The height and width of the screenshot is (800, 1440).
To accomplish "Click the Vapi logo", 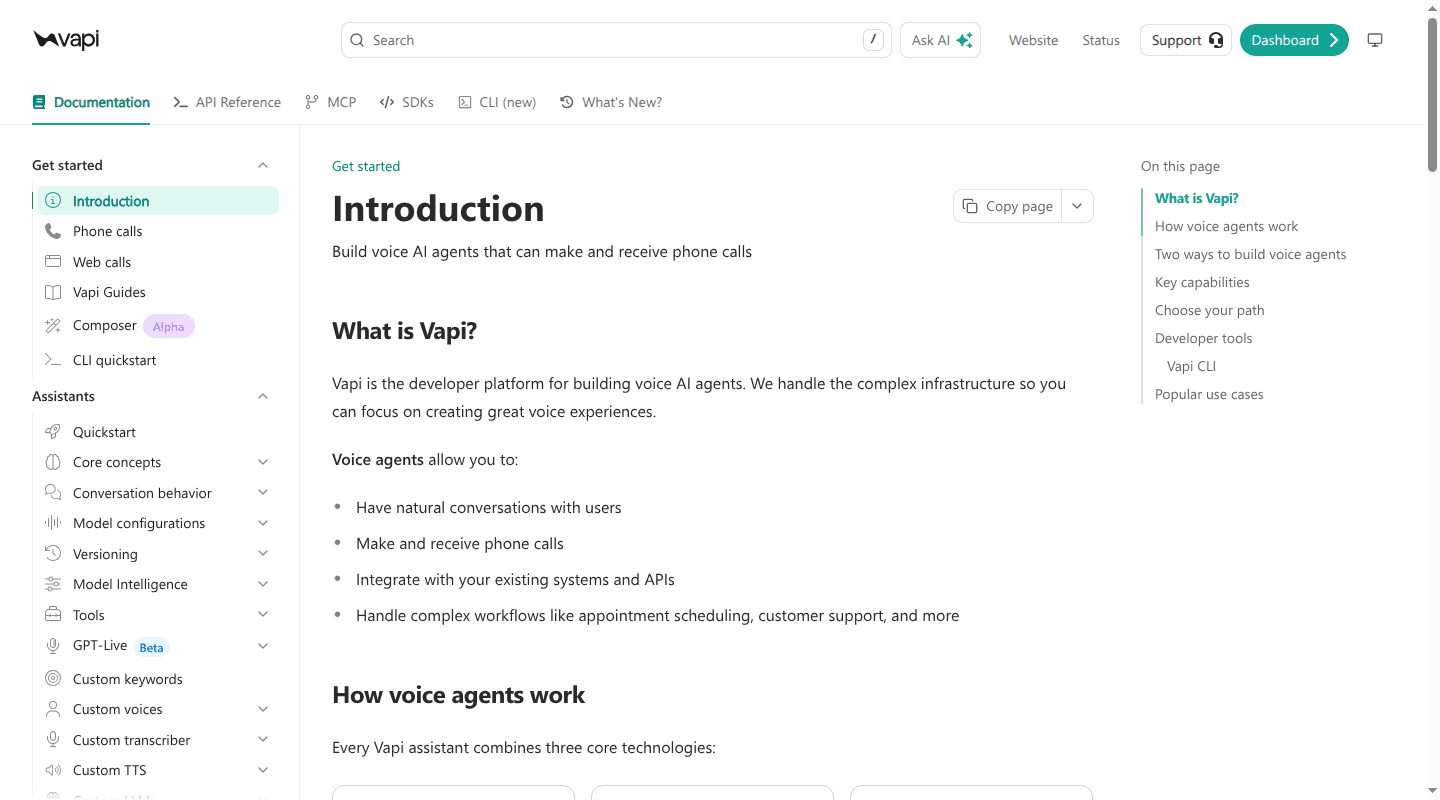I will coord(66,40).
